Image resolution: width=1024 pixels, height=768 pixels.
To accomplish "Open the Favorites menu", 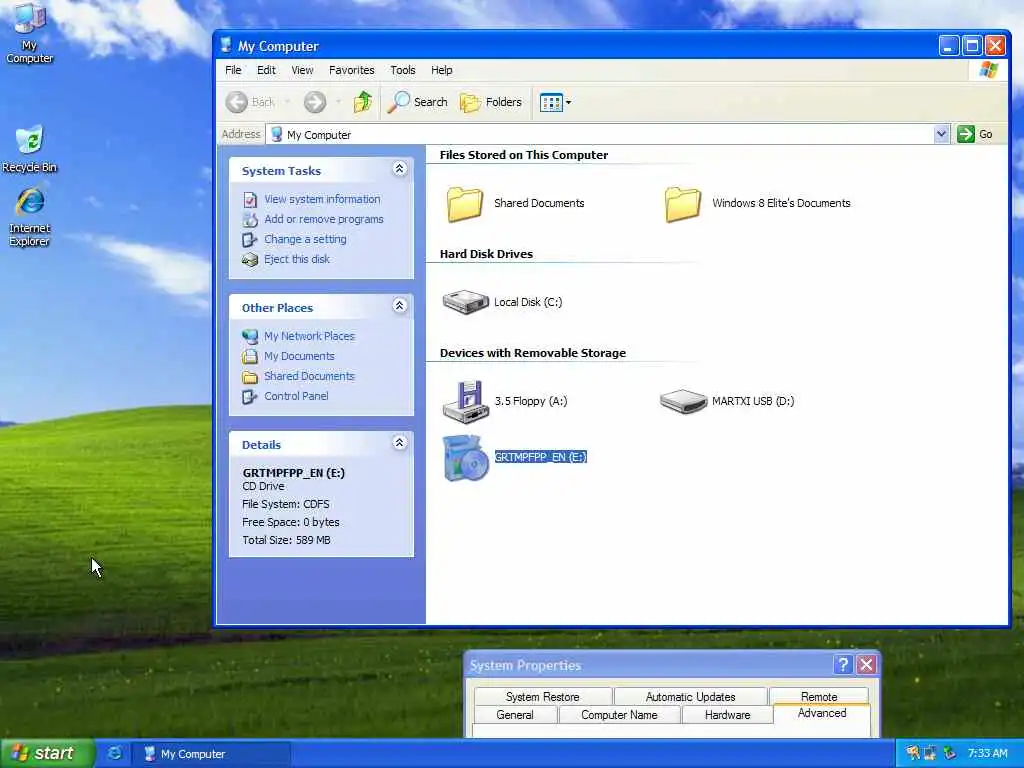I will tap(351, 70).
